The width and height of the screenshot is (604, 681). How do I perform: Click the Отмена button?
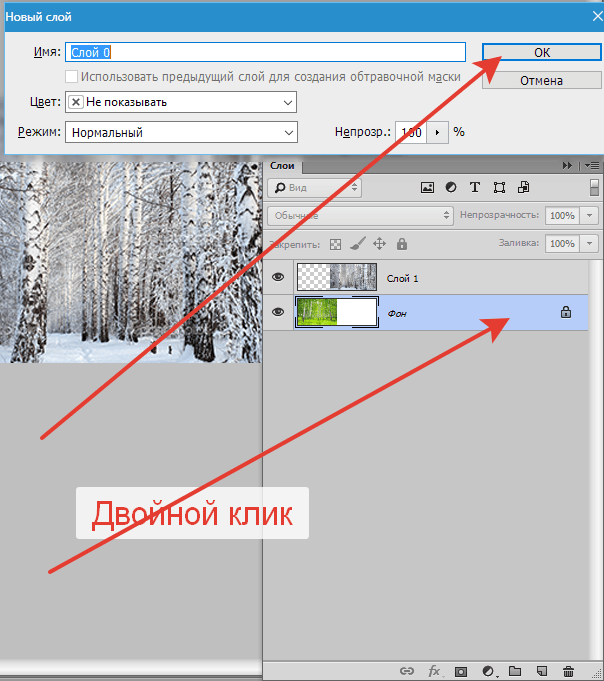tap(541, 80)
